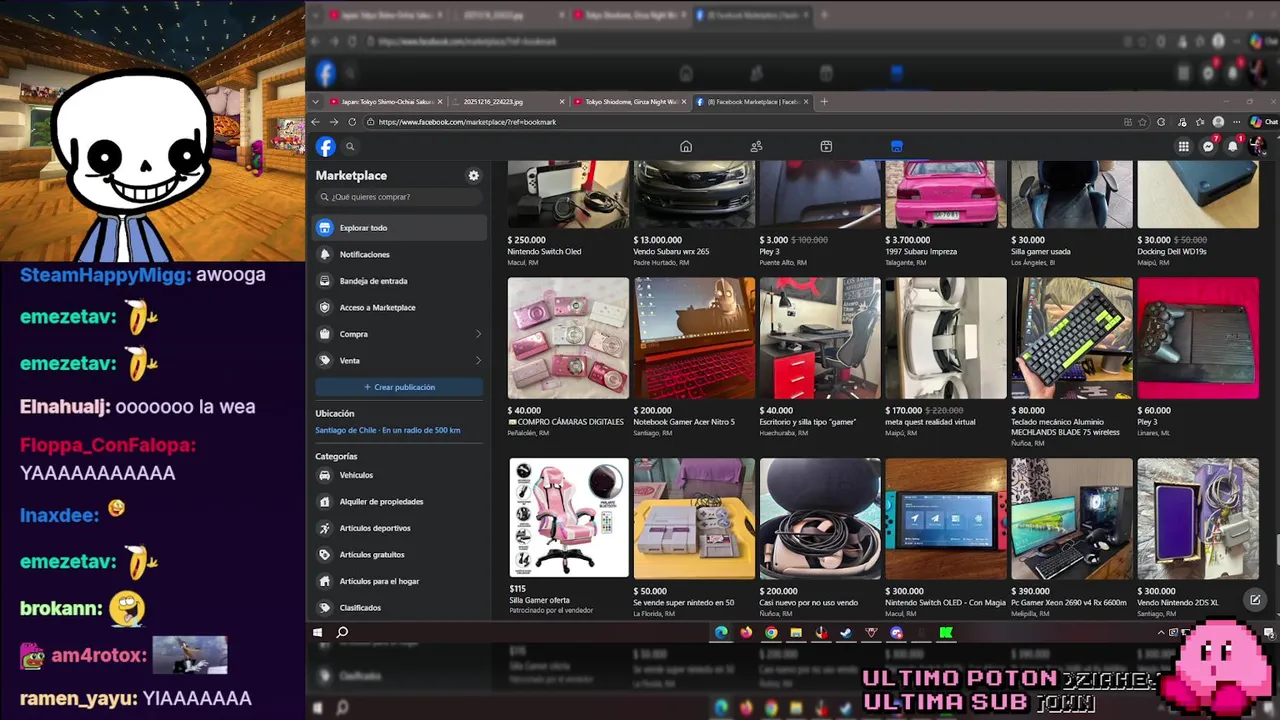Open pink digital cameras listing thumbnail
Screen dimensions: 1280x720
pos(568,338)
